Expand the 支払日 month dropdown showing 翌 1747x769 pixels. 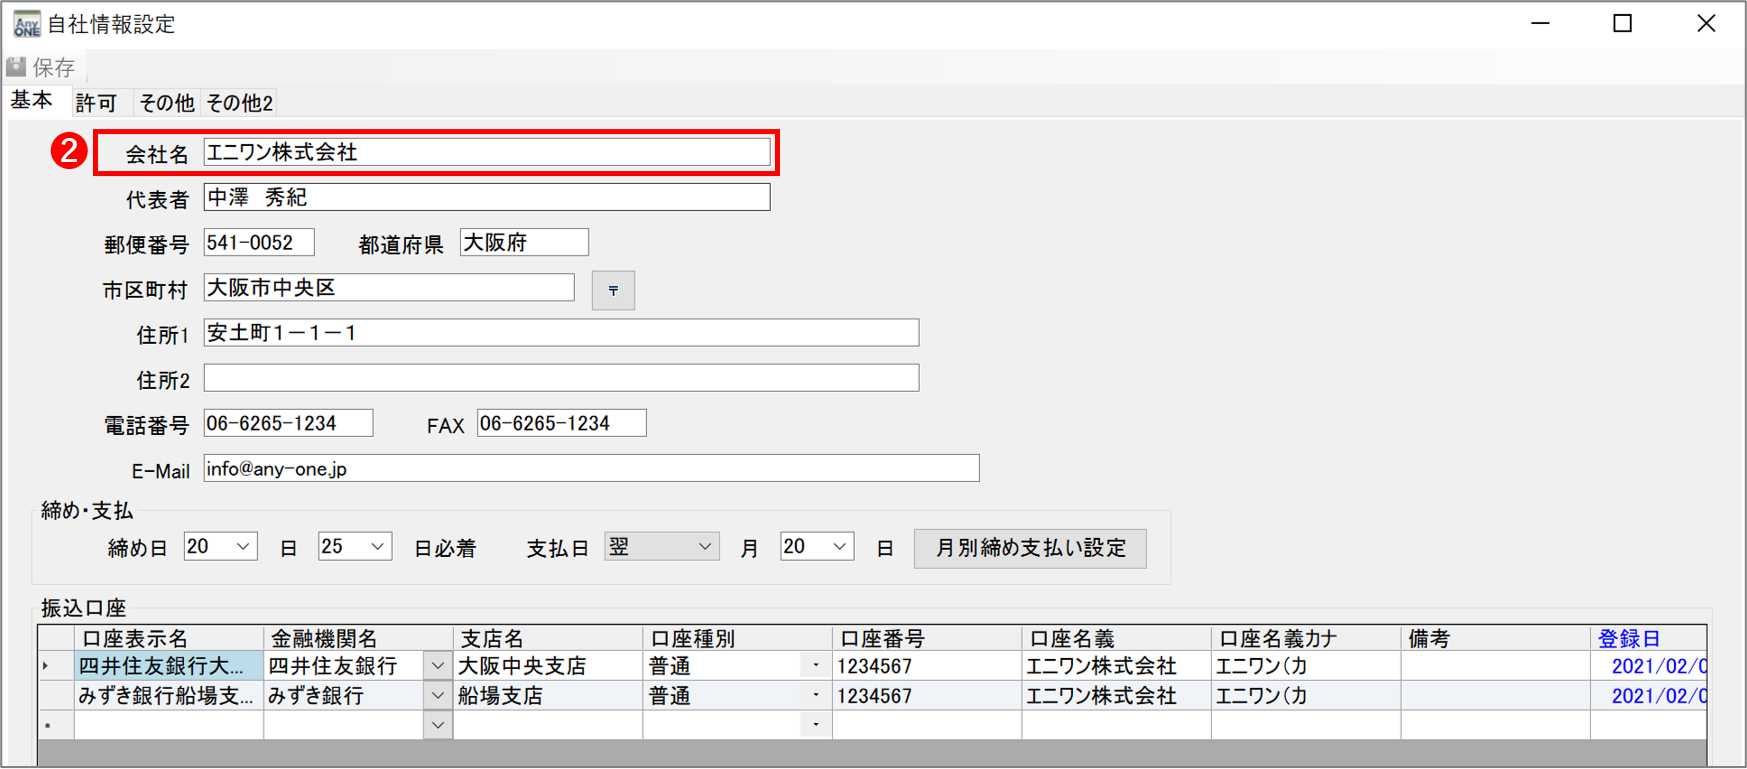tap(704, 547)
